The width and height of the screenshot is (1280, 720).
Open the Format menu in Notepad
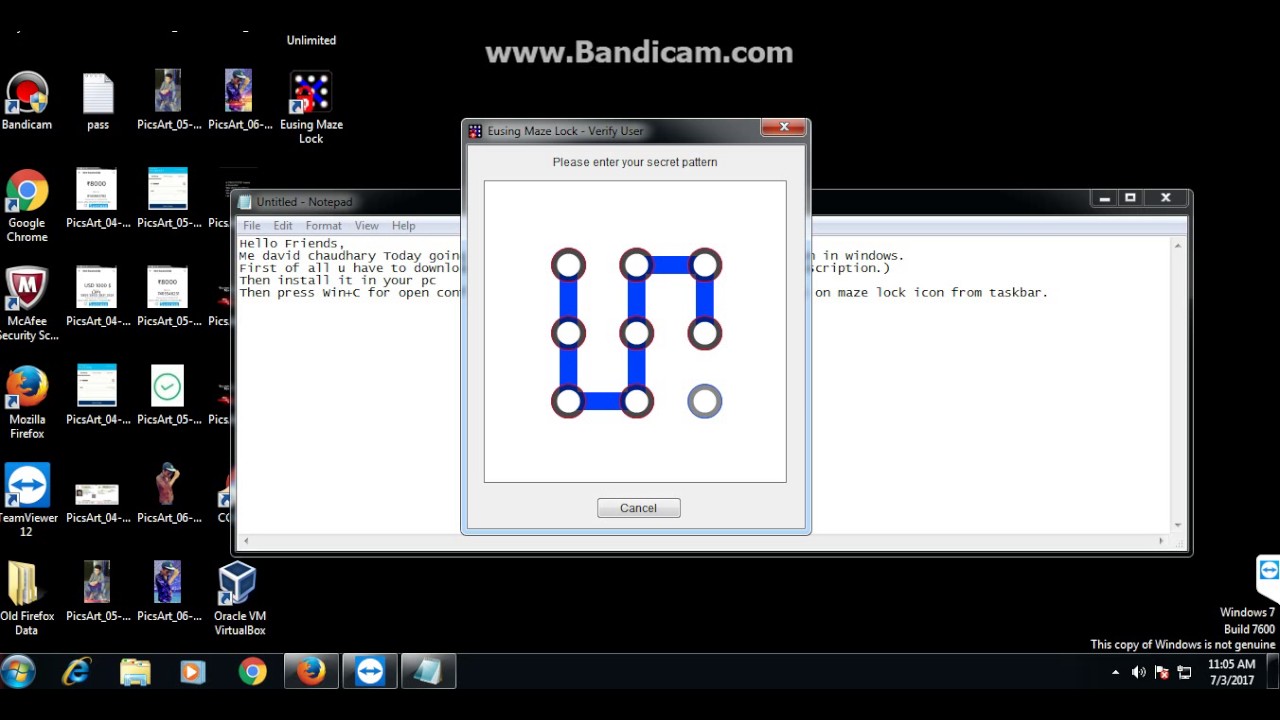[323, 226]
